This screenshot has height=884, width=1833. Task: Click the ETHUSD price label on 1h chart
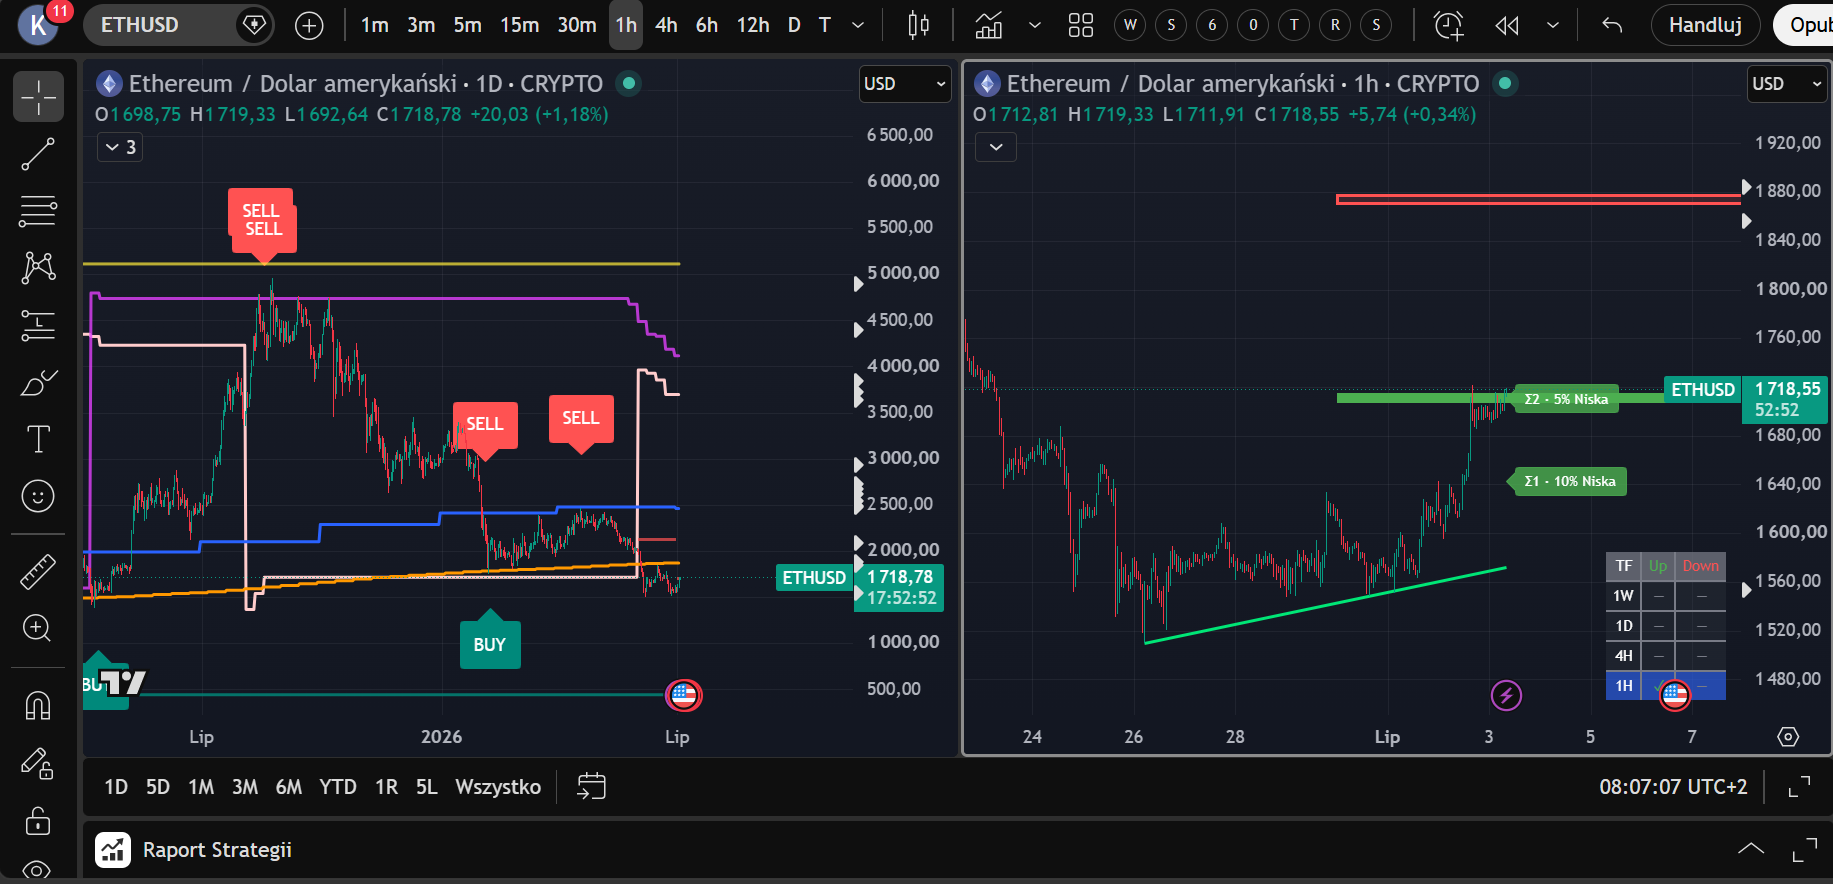(x=1703, y=389)
